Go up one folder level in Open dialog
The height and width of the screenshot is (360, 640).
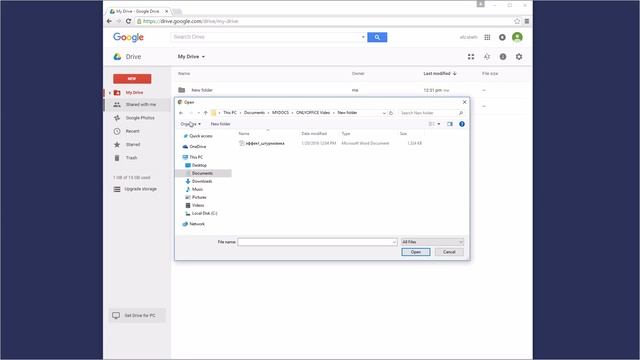coord(206,113)
